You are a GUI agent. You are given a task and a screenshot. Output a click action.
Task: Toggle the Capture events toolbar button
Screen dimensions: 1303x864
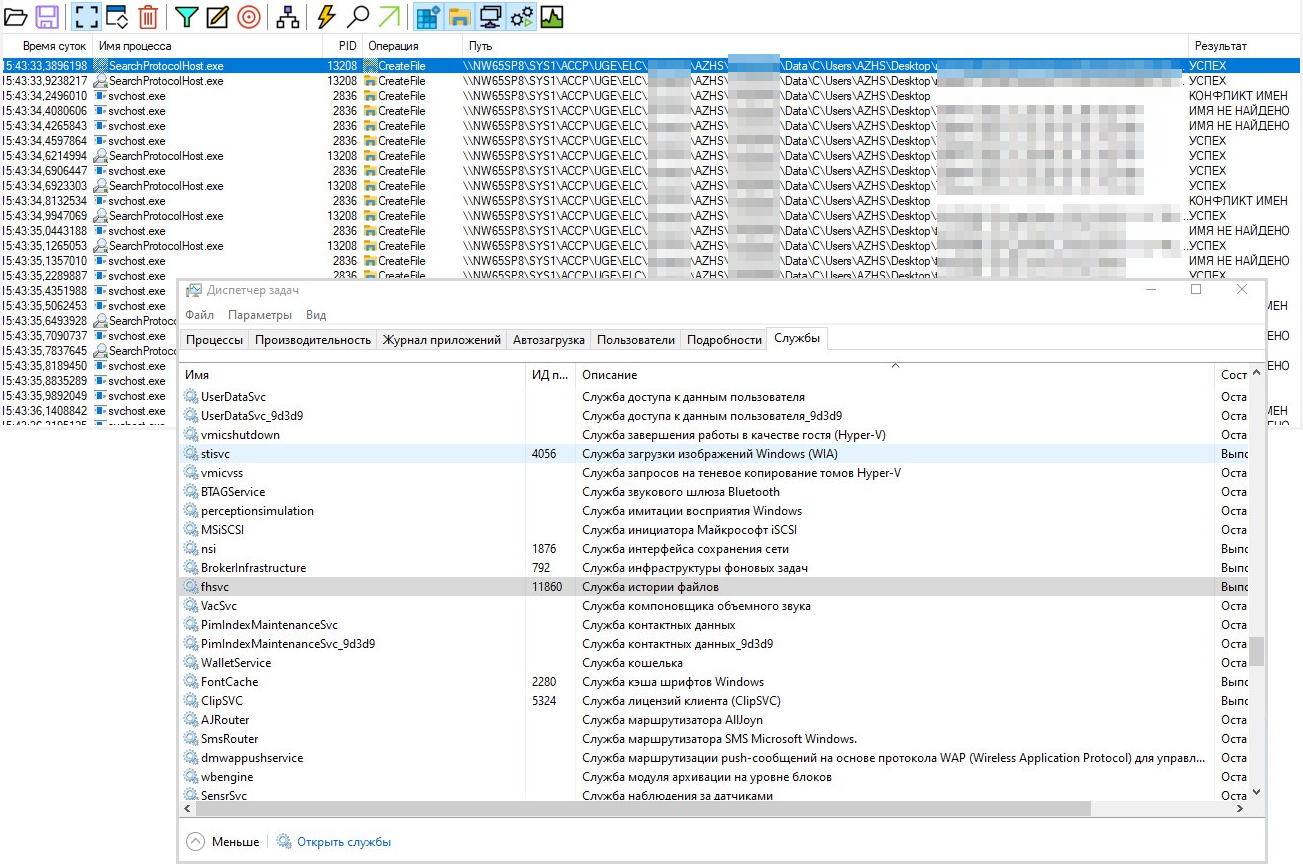coord(85,16)
